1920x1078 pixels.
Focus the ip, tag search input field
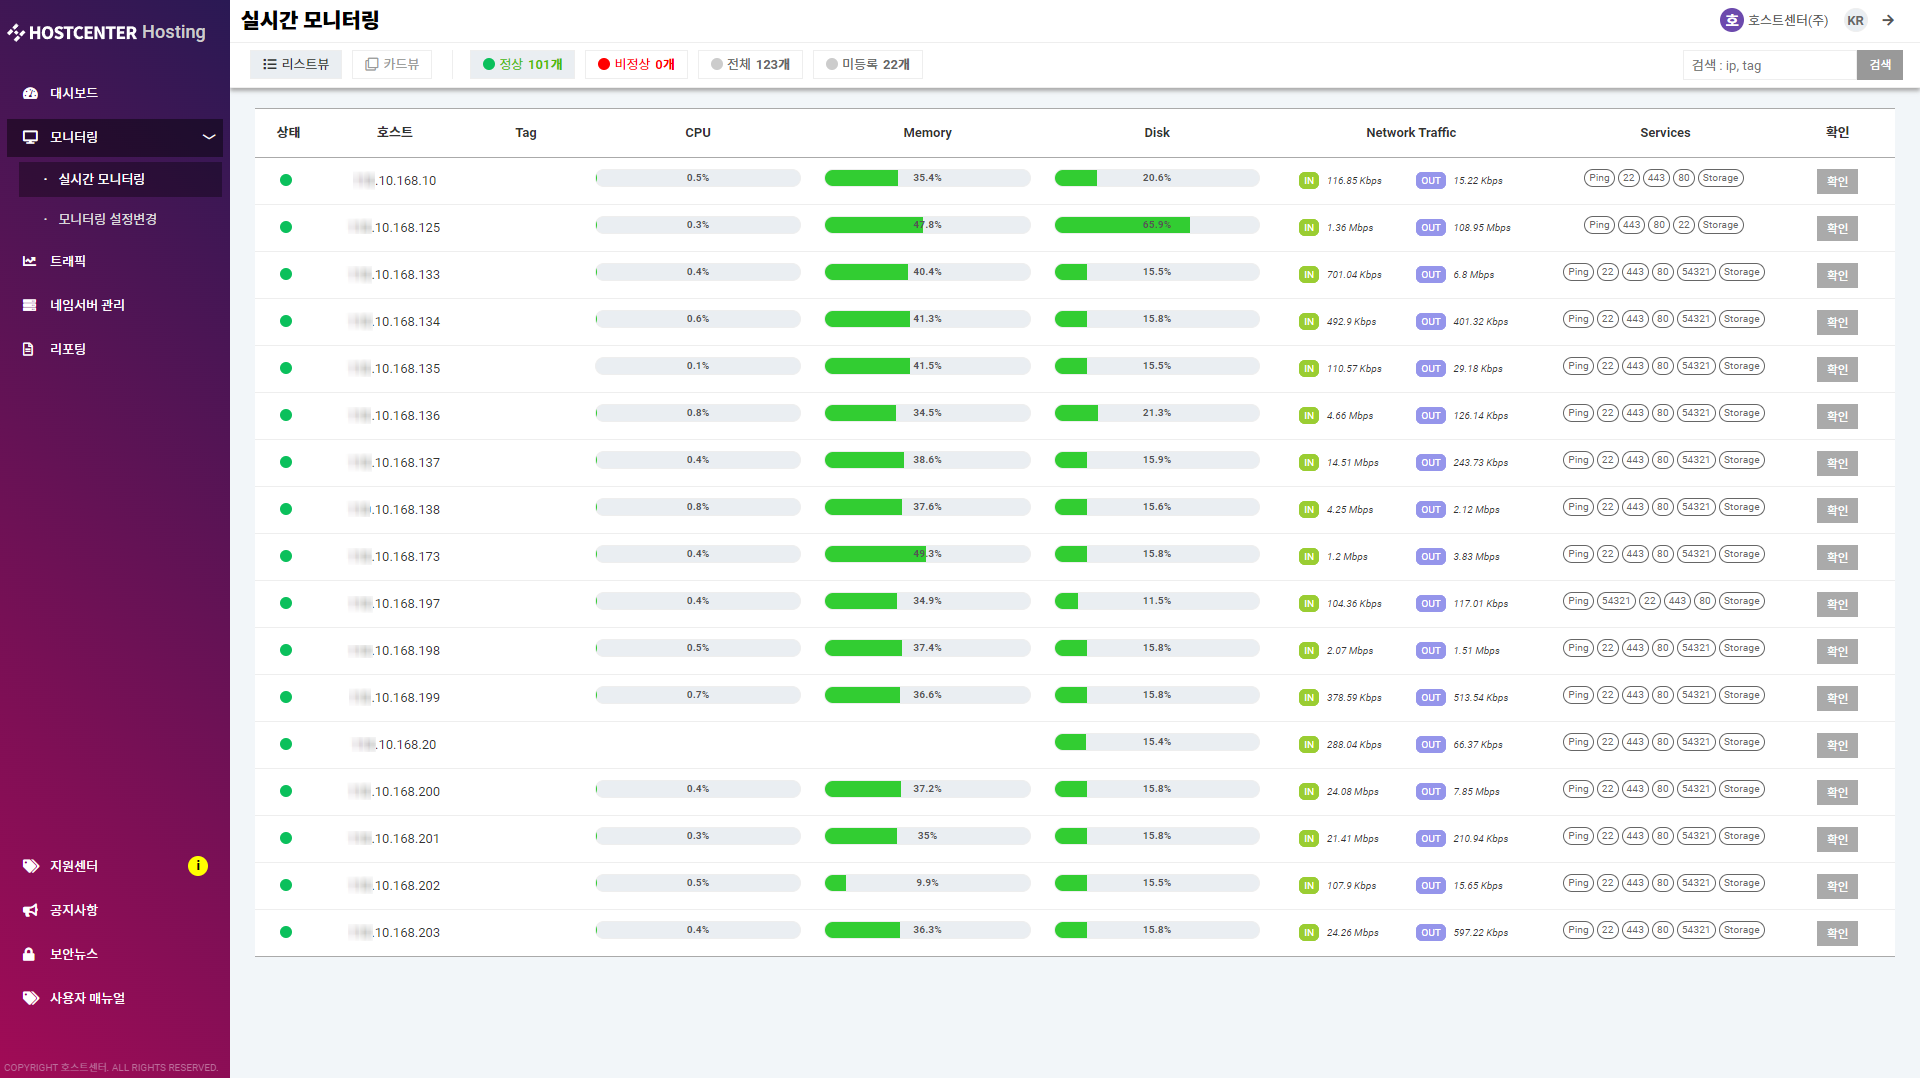coord(1768,66)
